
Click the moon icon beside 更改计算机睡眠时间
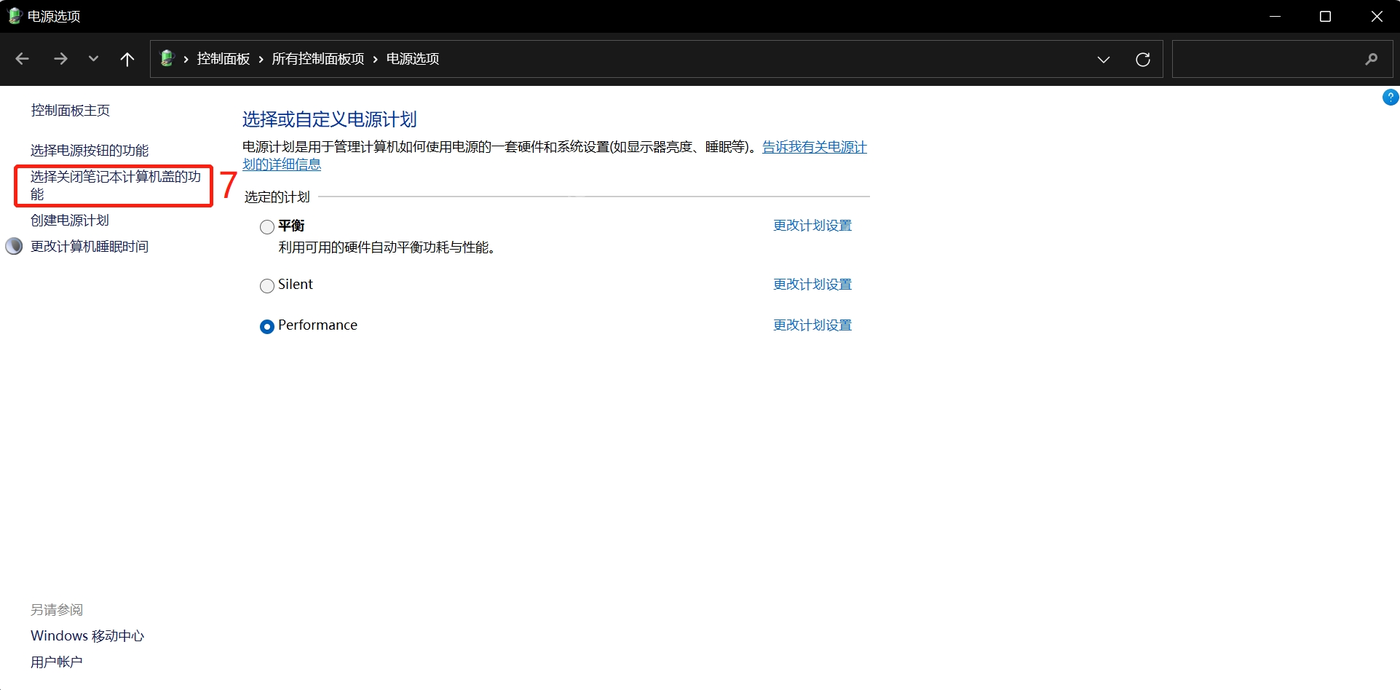click(14, 246)
